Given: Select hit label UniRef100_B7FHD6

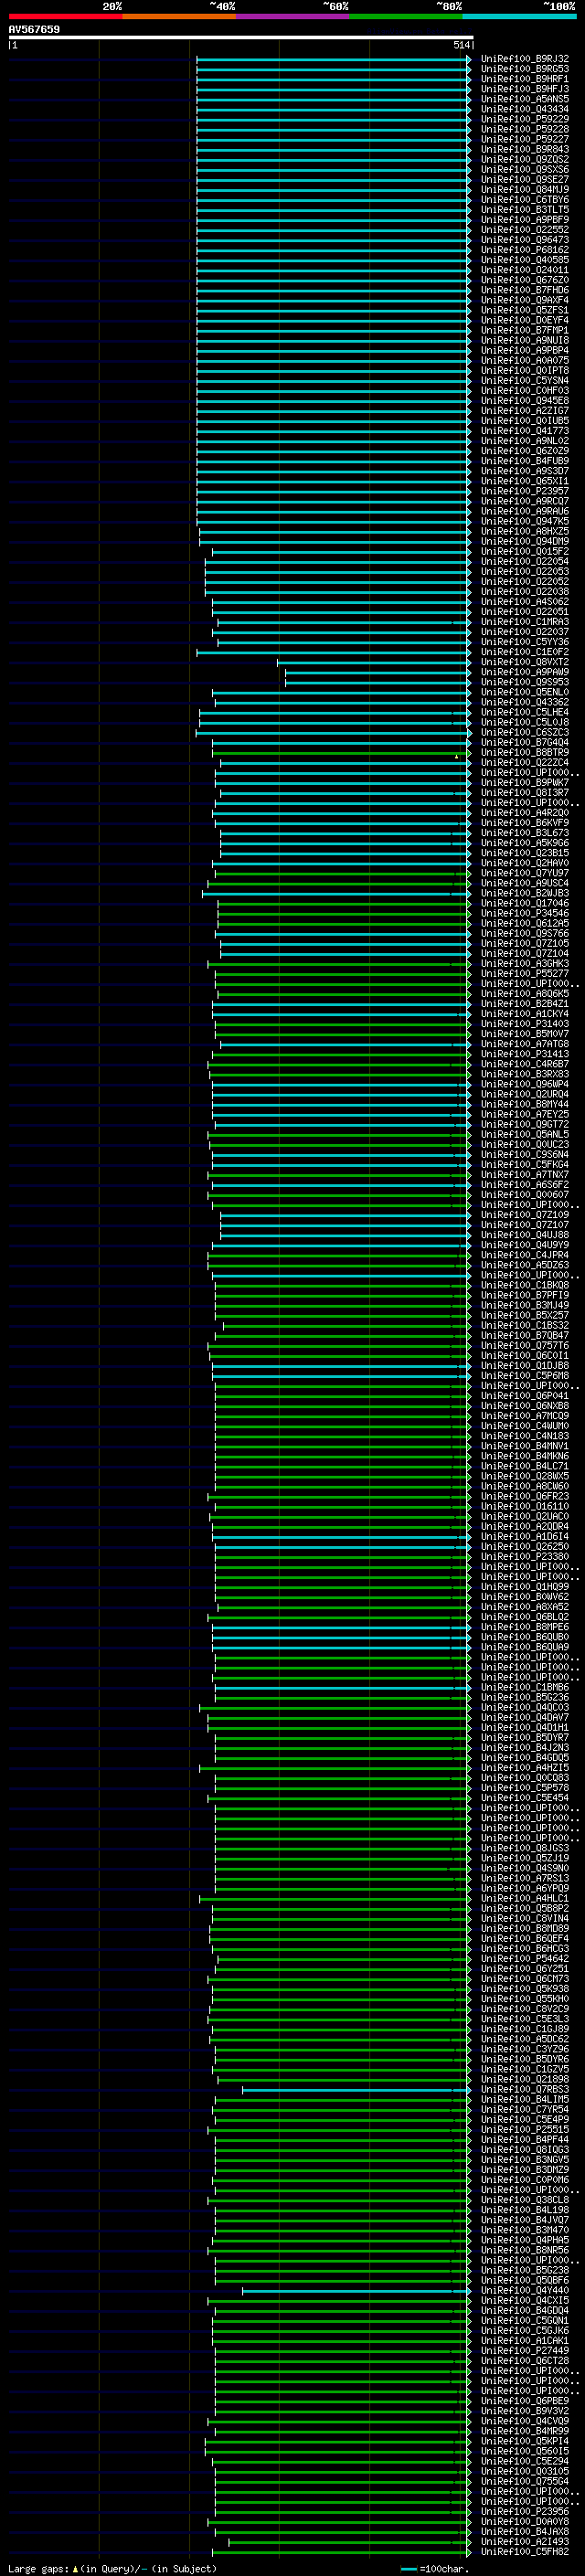Looking at the screenshot, I should tap(525, 290).
